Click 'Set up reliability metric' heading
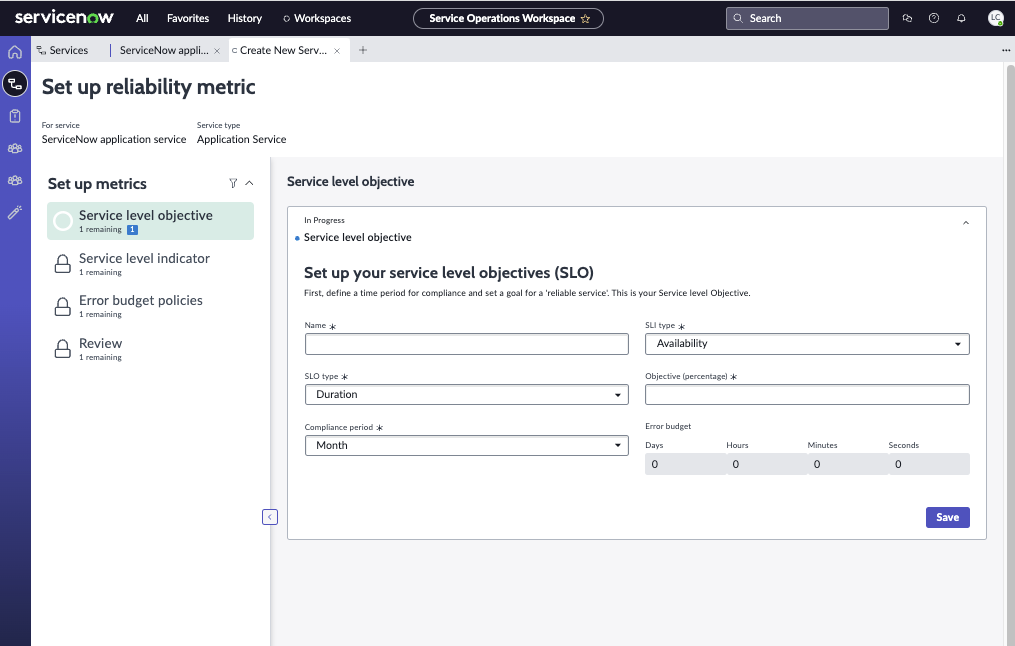The height and width of the screenshot is (646, 1015). [x=149, y=87]
